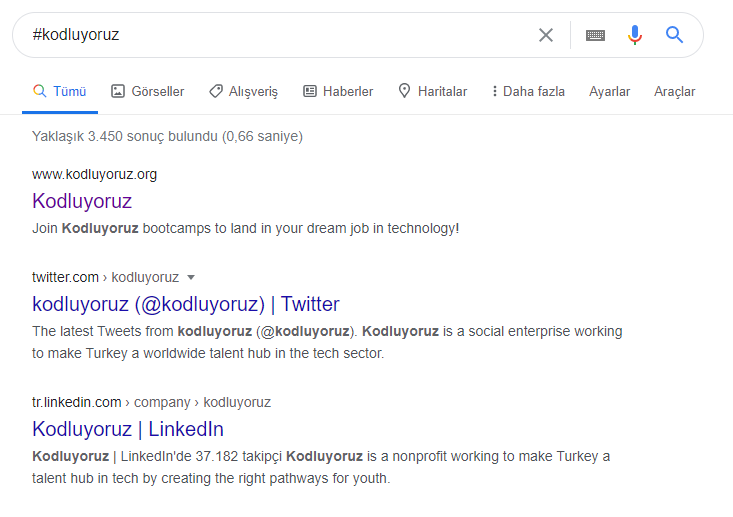Image resolution: width=733 pixels, height=517 pixels.
Task: Open kodluyoruz (@kodluyoruz) | Twitter result
Action: coord(186,304)
